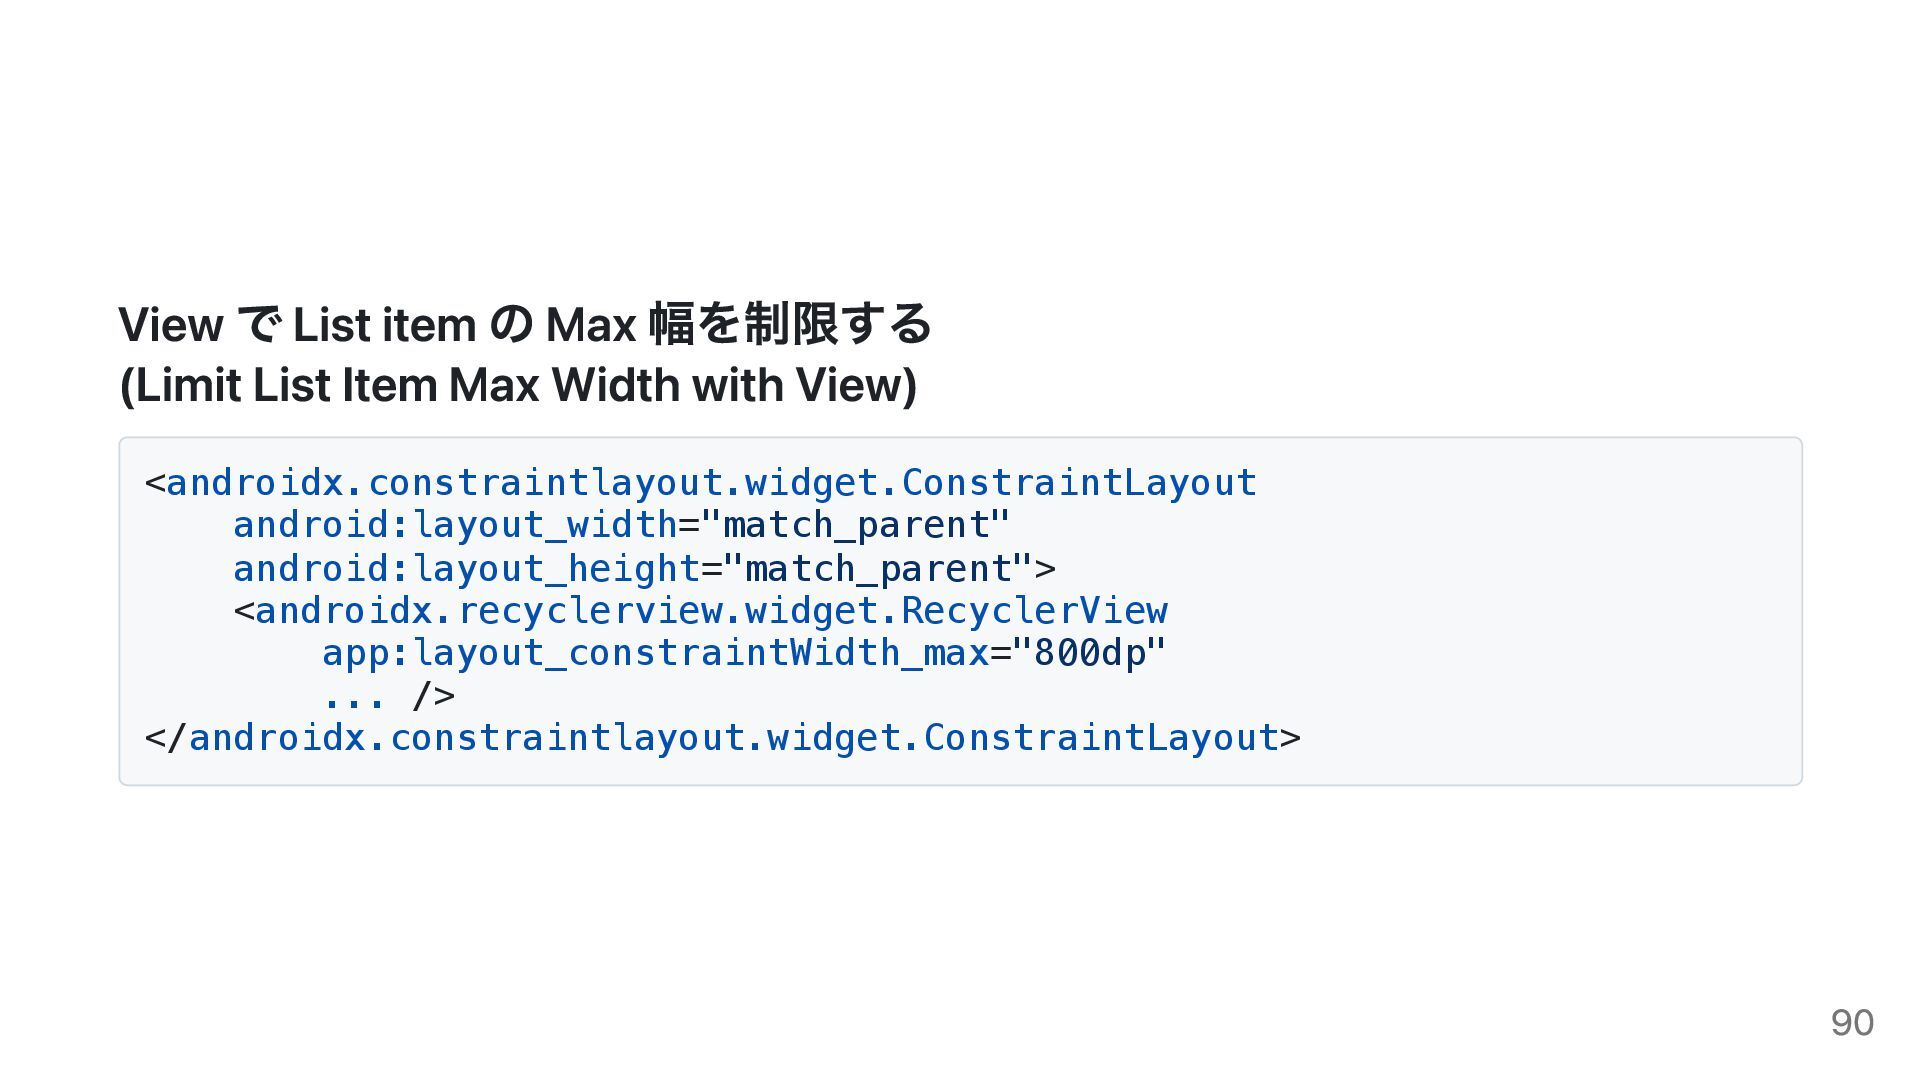Click 'Max' in the Japanese title
This screenshot has width=1920, height=1080.
(x=591, y=325)
